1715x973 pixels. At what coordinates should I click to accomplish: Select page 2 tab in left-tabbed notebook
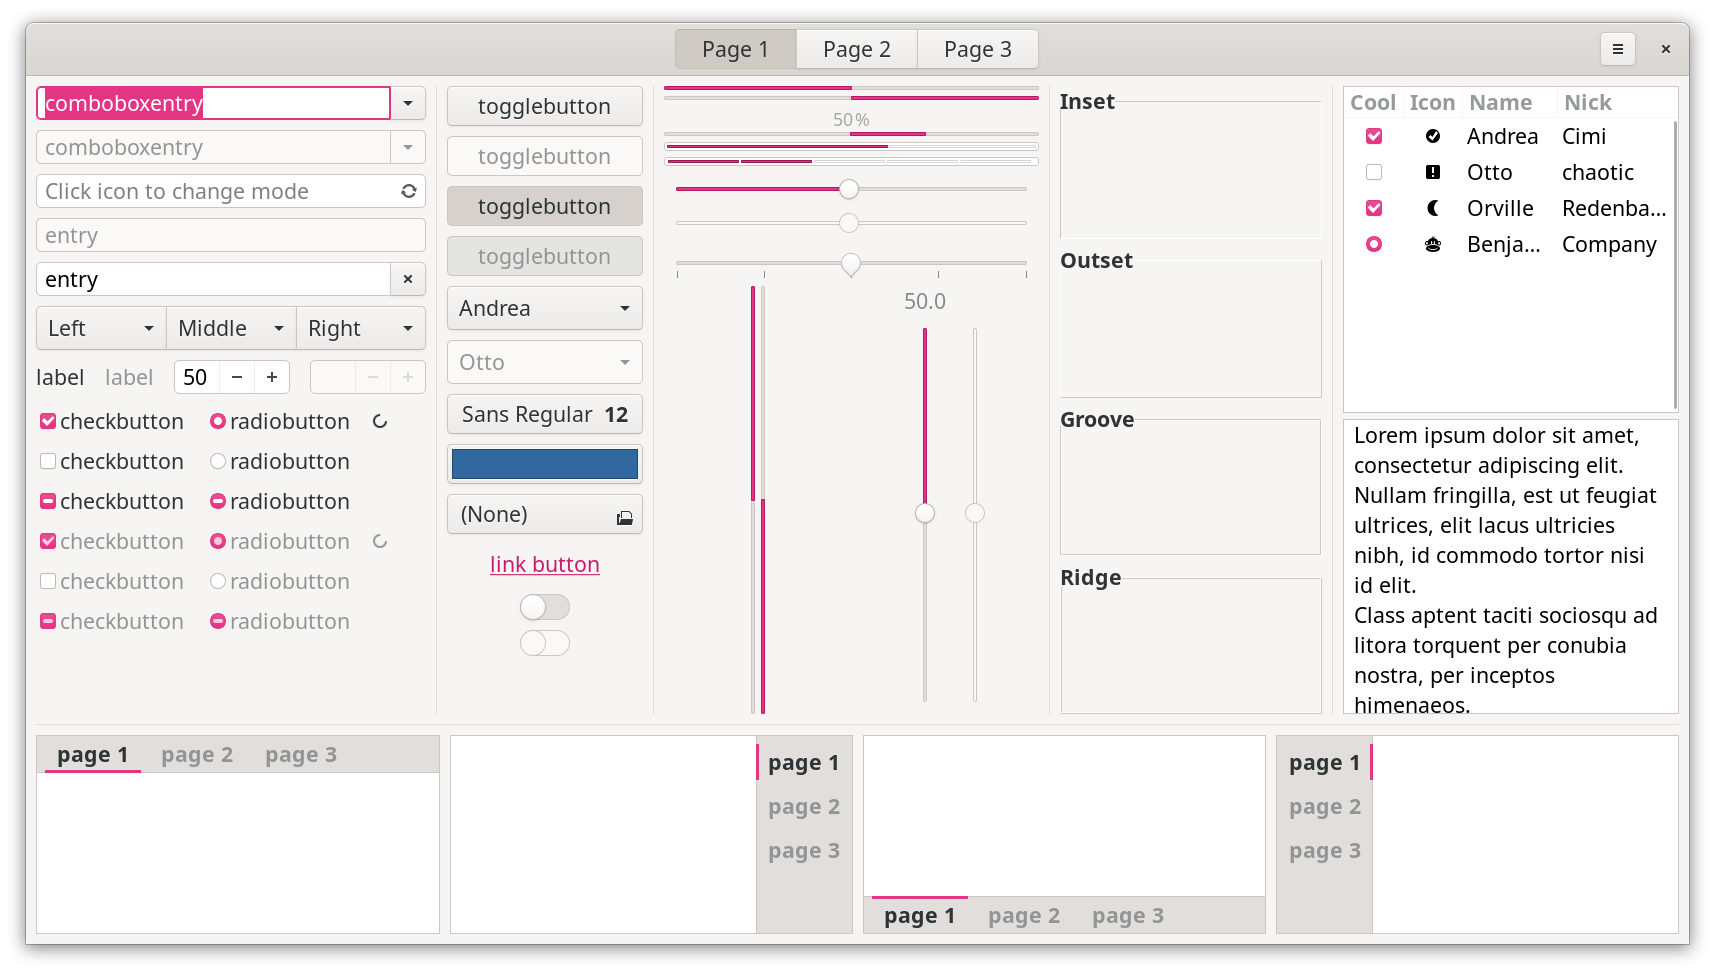[x=1325, y=807]
